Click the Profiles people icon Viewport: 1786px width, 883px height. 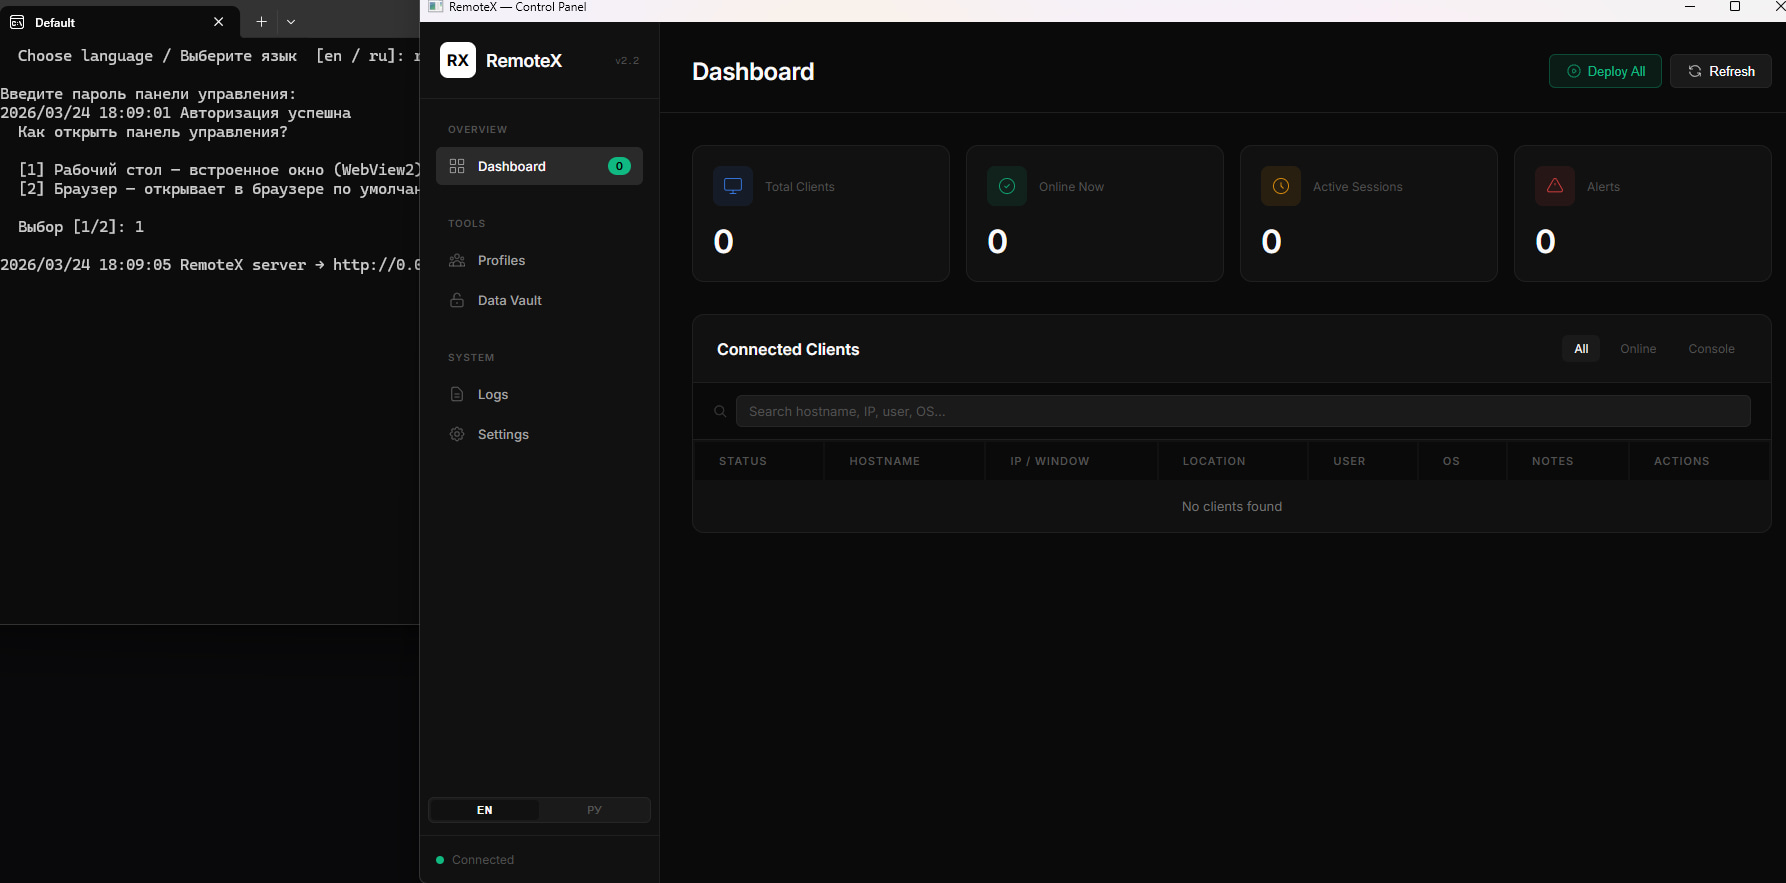(x=457, y=260)
